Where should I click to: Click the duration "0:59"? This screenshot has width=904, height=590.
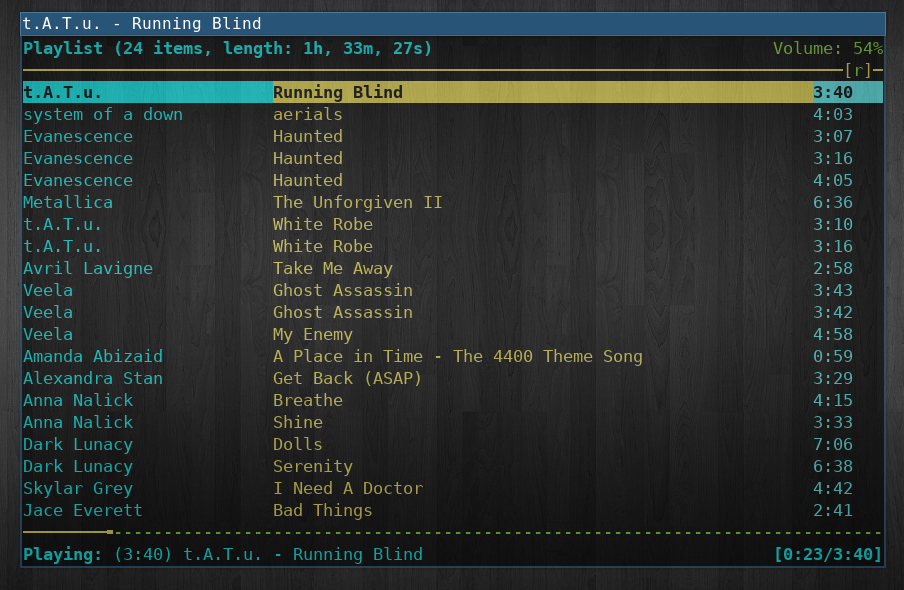[x=833, y=356]
